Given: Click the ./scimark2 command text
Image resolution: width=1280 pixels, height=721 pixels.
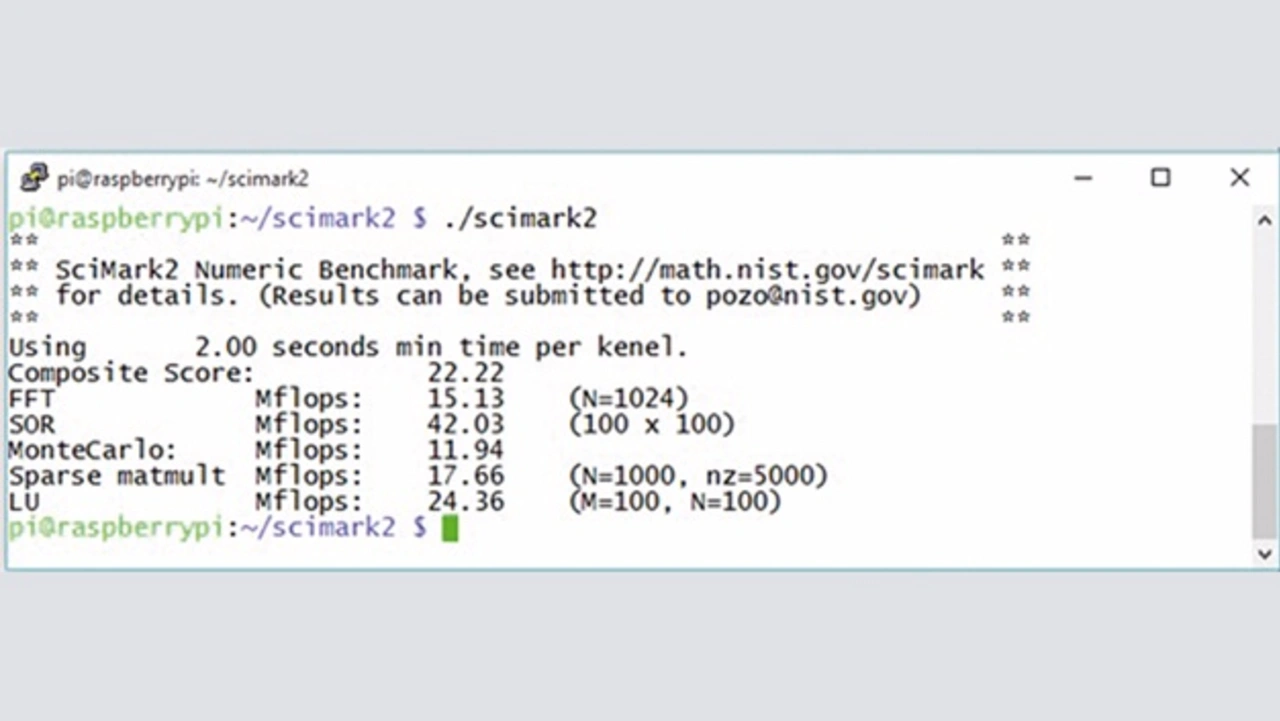Looking at the screenshot, I should click(x=519, y=219).
